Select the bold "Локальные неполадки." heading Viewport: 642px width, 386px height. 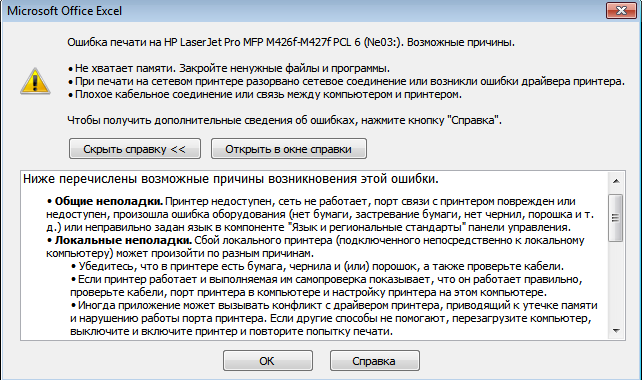tap(123, 240)
